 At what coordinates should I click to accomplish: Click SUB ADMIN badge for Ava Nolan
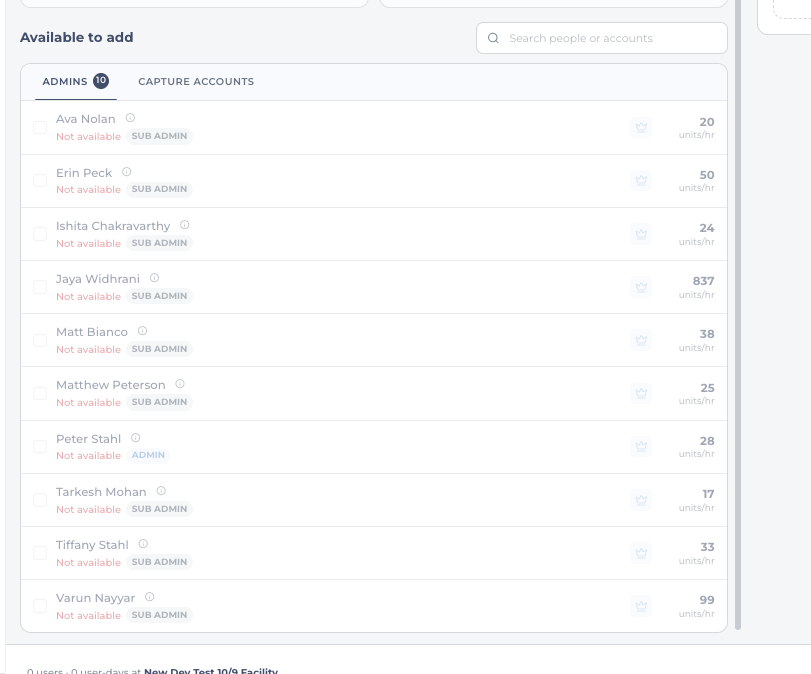[159, 136]
